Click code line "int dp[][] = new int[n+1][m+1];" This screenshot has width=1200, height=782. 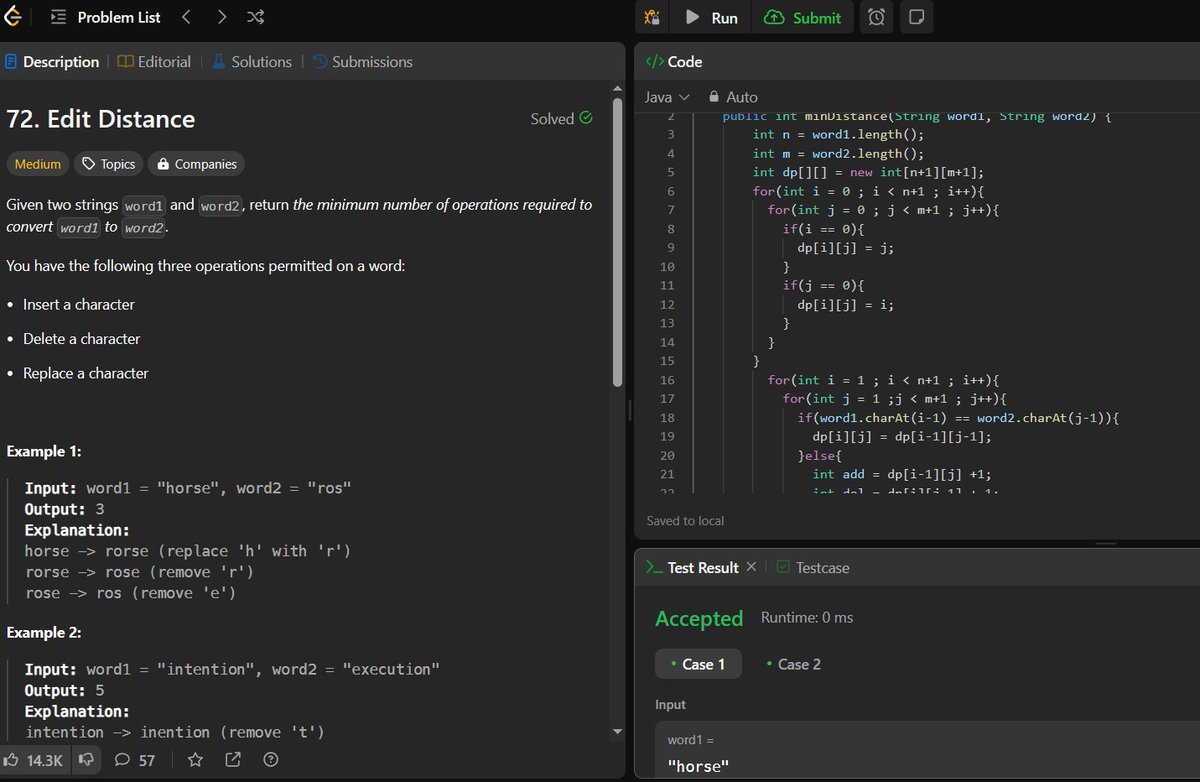click(869, 172)
